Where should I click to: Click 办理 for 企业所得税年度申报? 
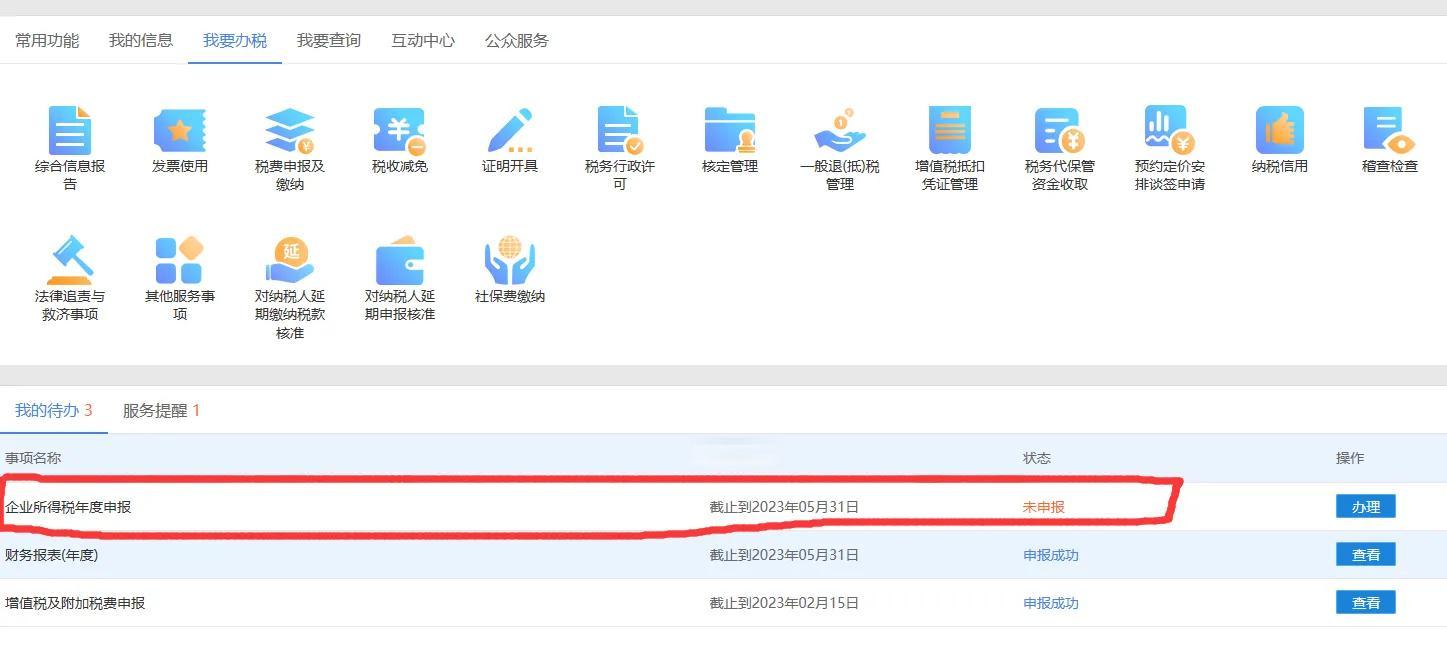[1365, 507]
